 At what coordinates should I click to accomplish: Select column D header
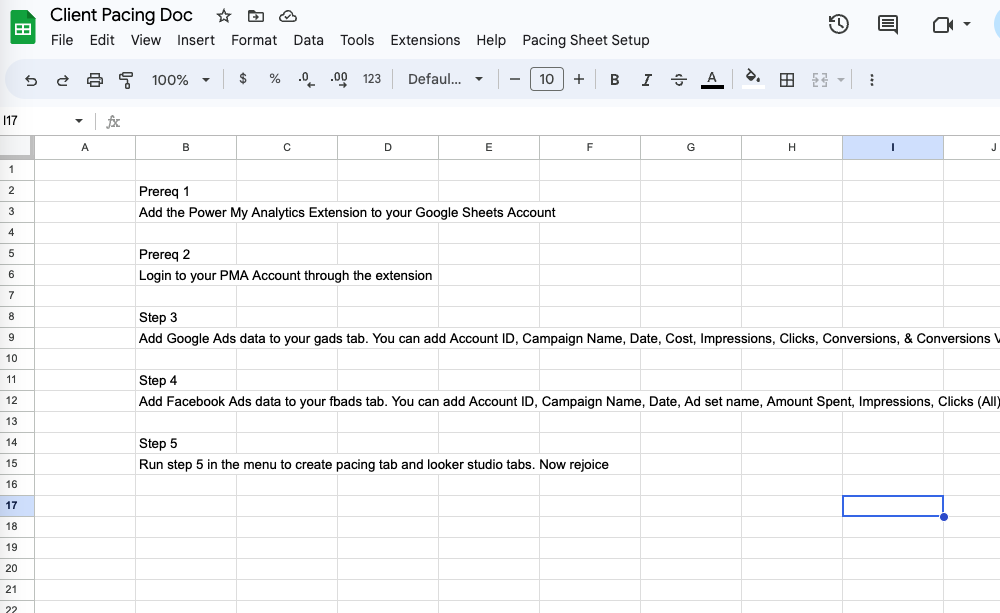tap(388, 147)
